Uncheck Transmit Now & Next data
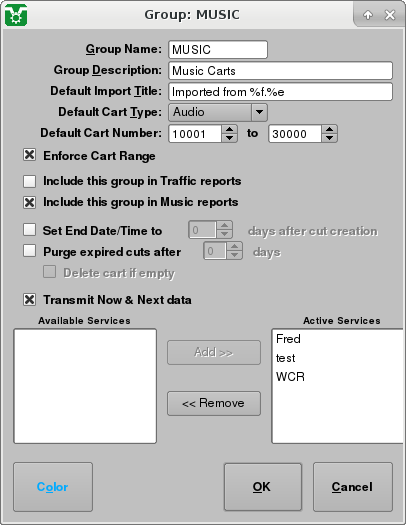The width and height of the screenshot is (406, 525). click(x=29, y=299)
